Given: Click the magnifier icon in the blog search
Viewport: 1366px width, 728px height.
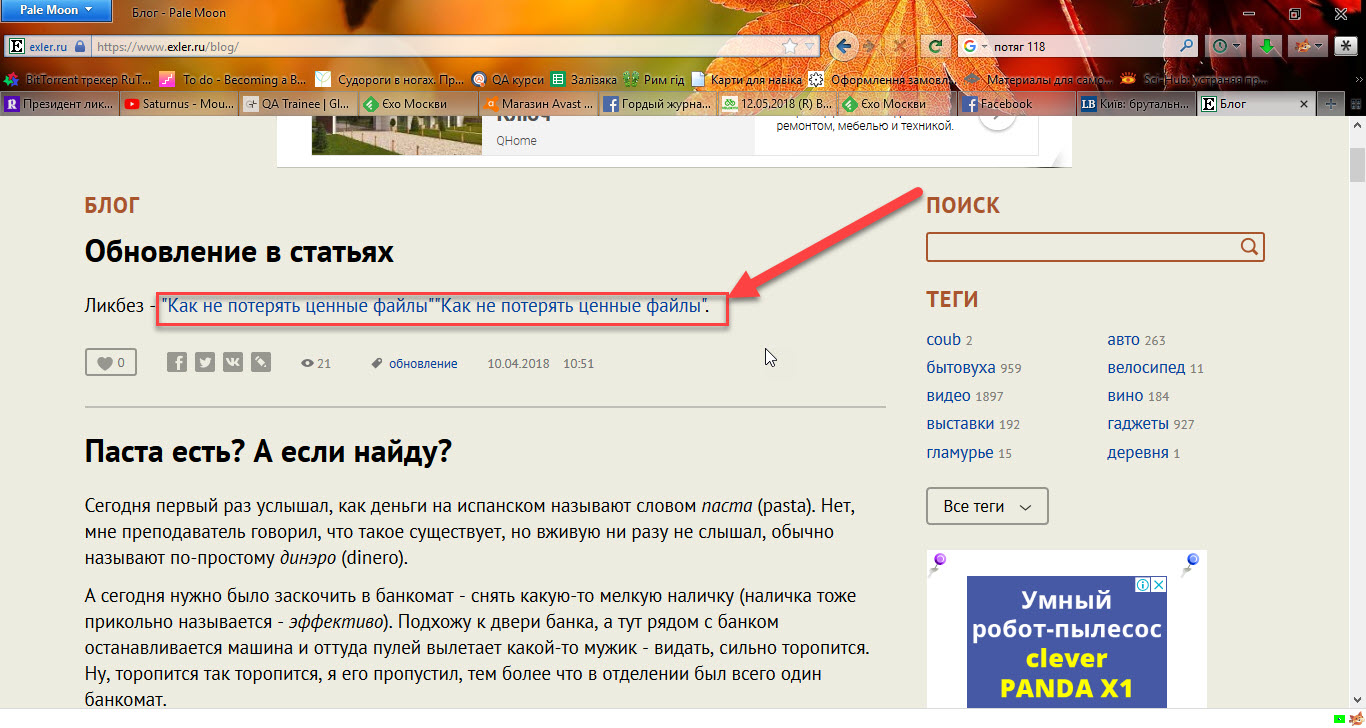Looking at the screenshot, I should 1249,247.
